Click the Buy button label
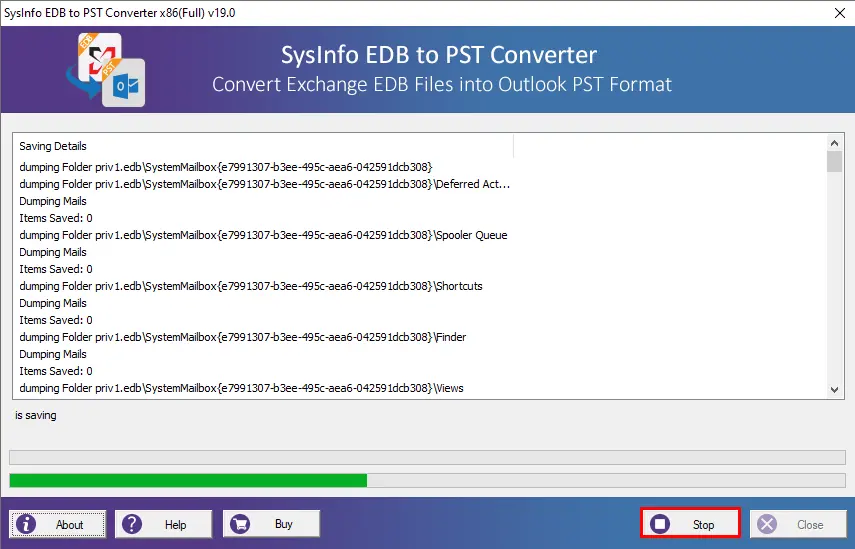The image size is (855, 549). [284, 524]
